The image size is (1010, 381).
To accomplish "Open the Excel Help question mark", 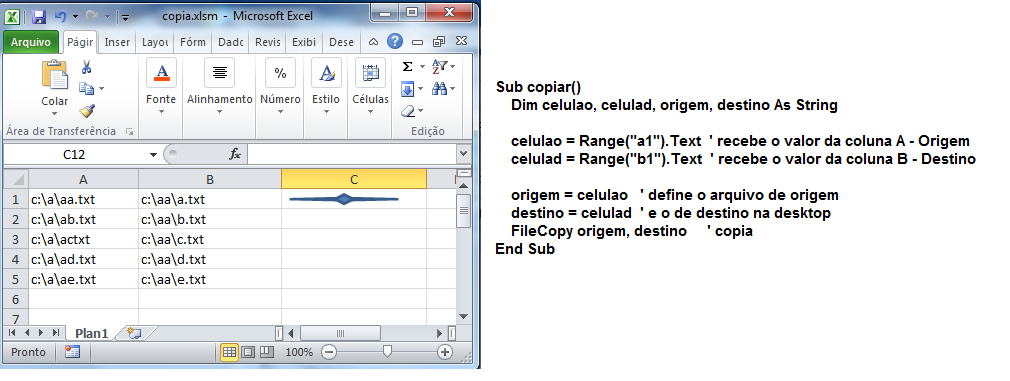I will [x=395, y=42].
